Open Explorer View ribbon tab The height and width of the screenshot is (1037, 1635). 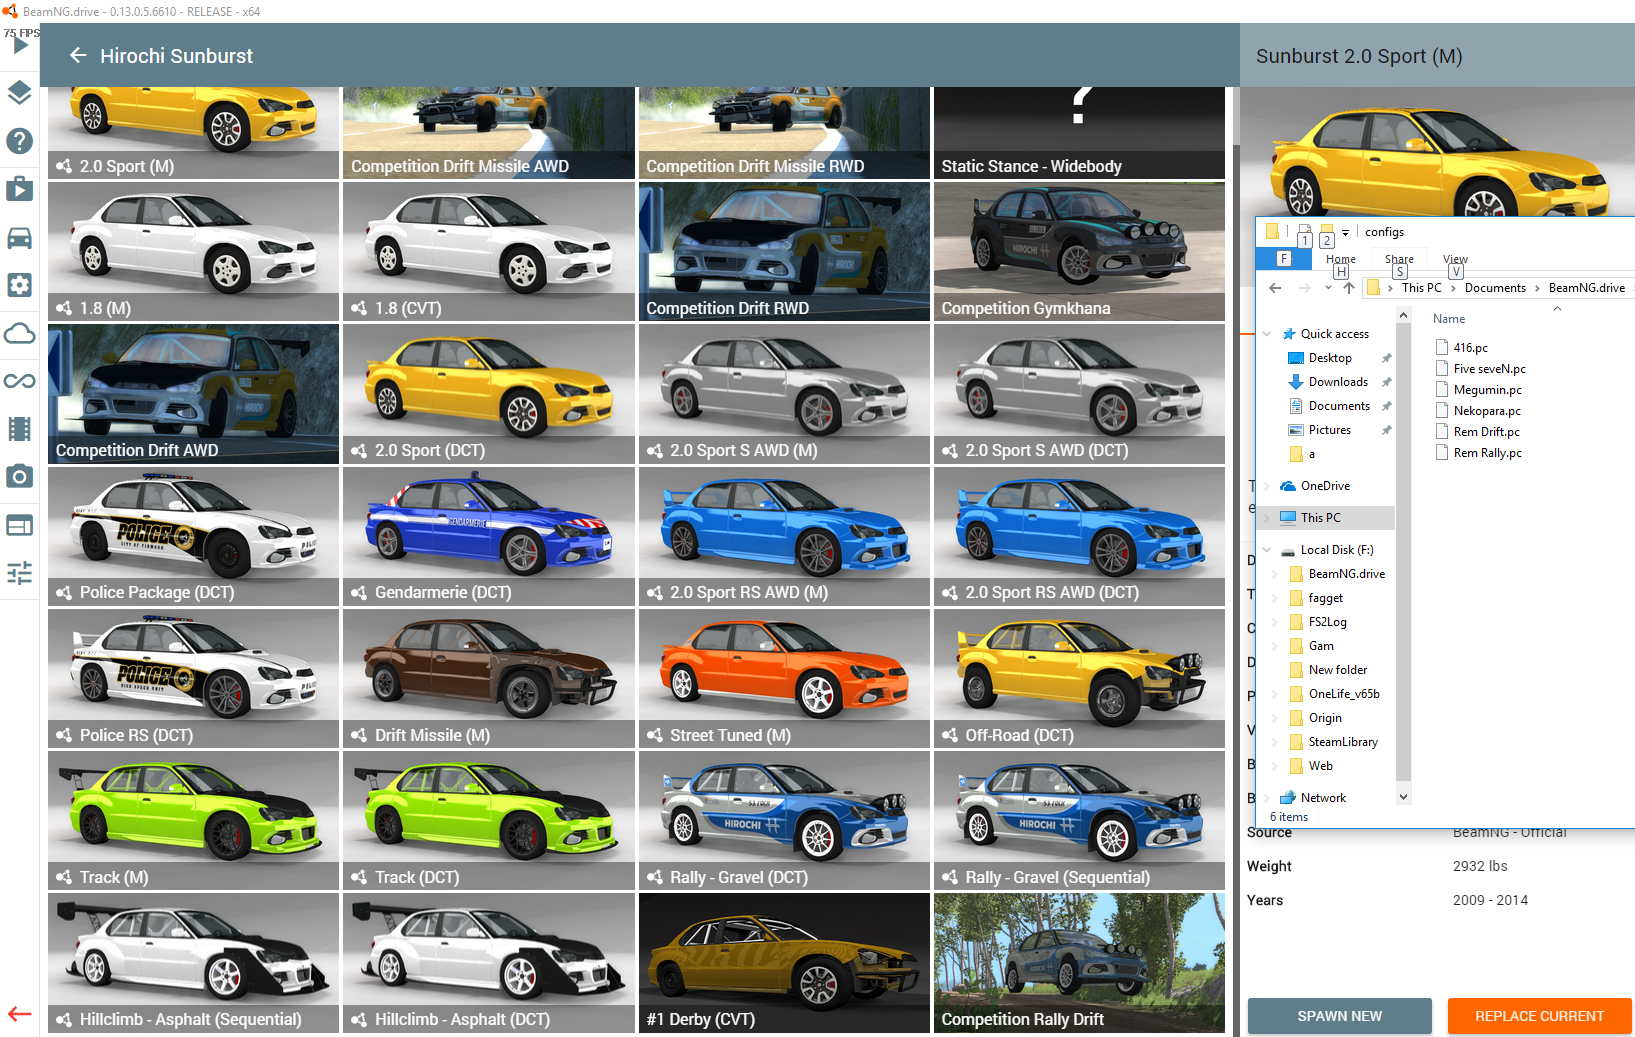coord(1455,259)
